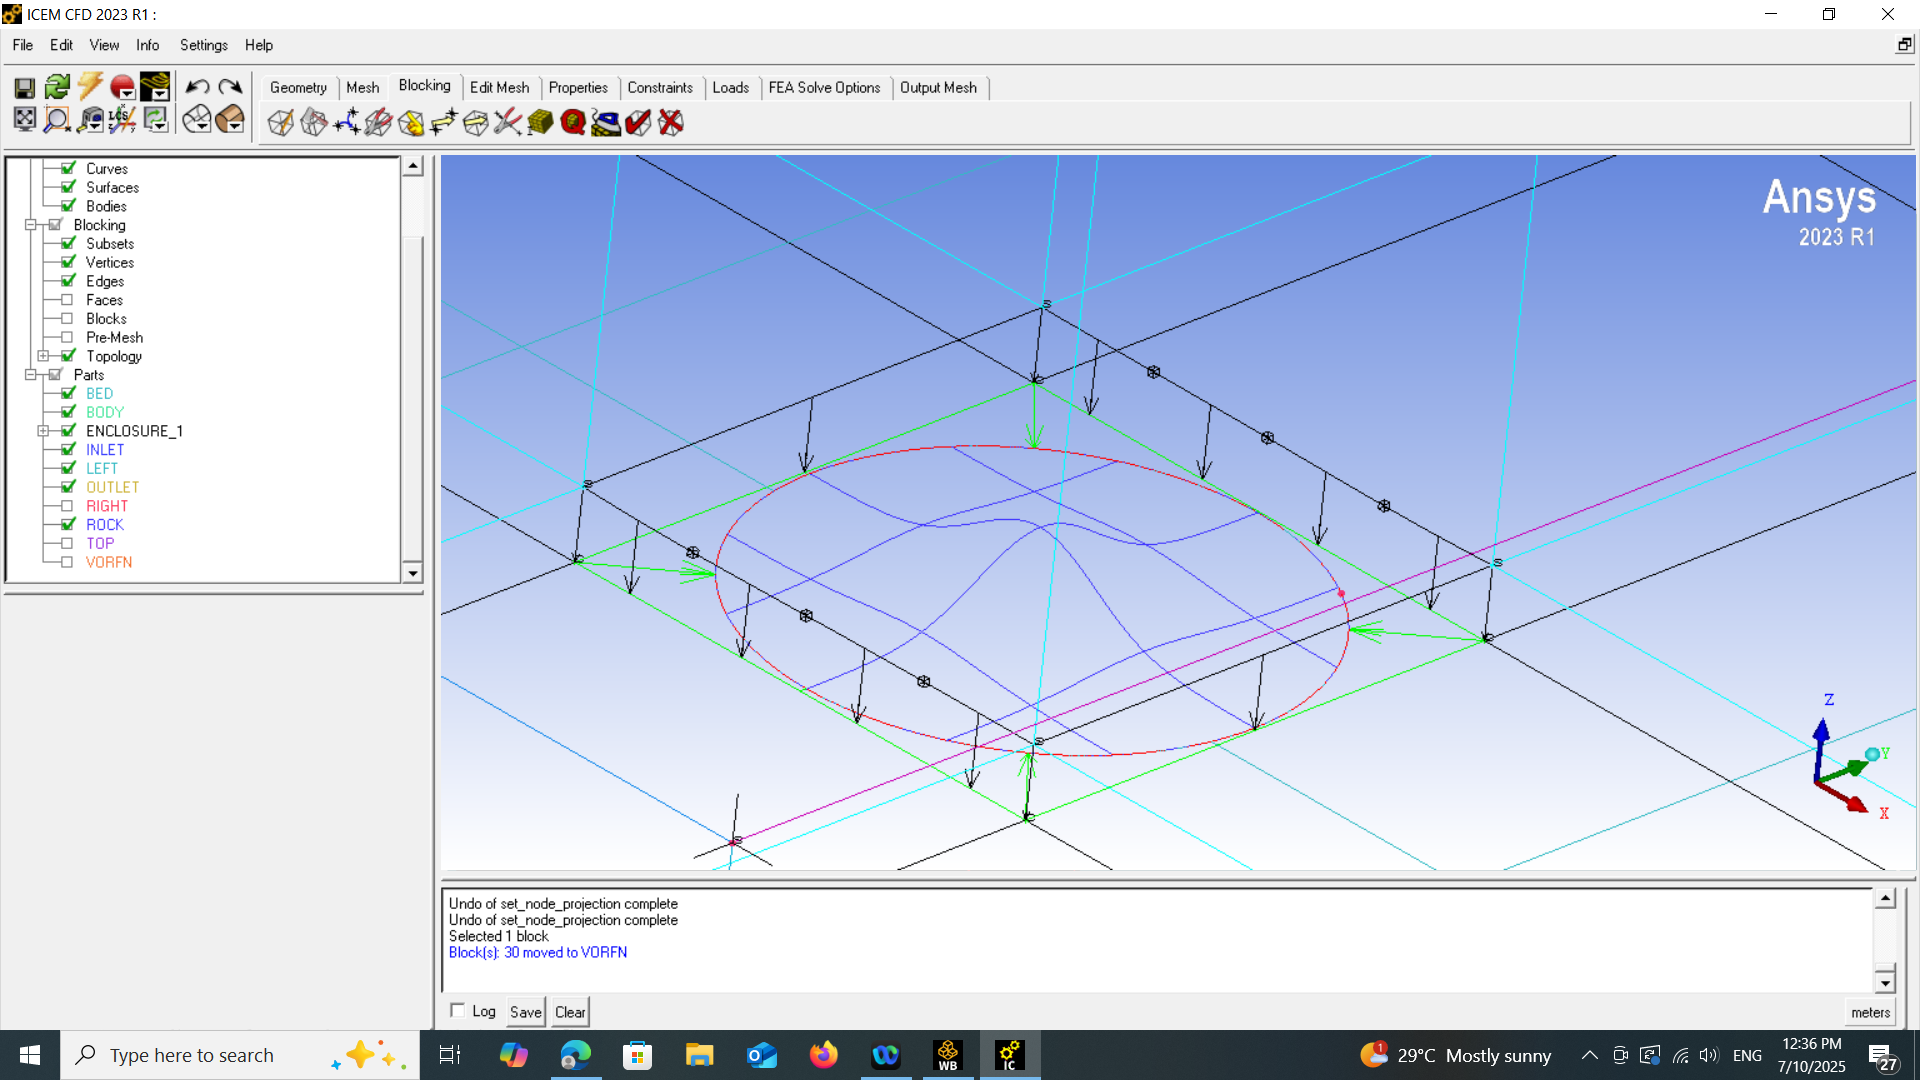Screen dimensions: 1920x1080
Task: Click the Undo arrow icon
Action: 197,88
